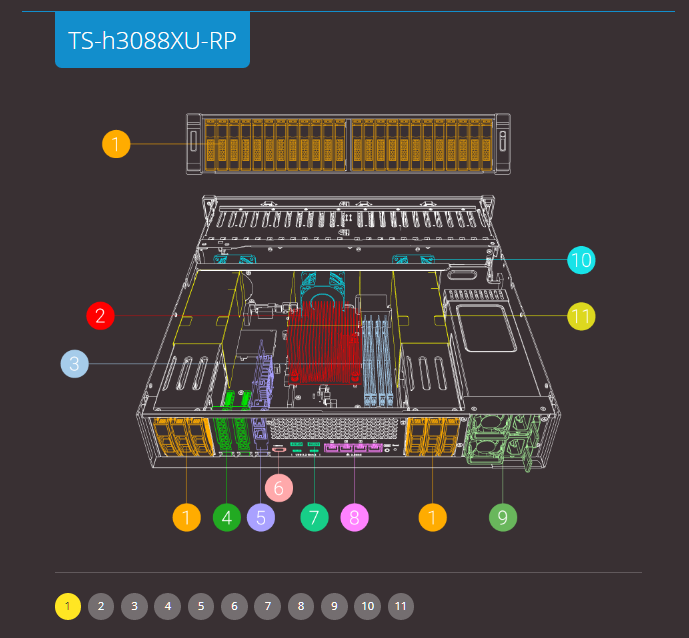Go to item 6 in bottom number row
This screenshot has height=638, width=689.
(234, 606)
